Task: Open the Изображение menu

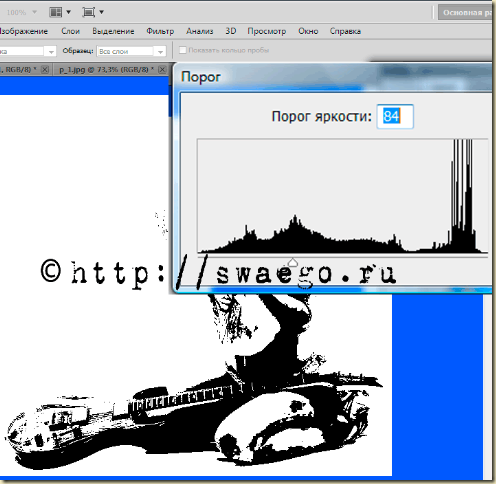Action: tap(23, 31)
